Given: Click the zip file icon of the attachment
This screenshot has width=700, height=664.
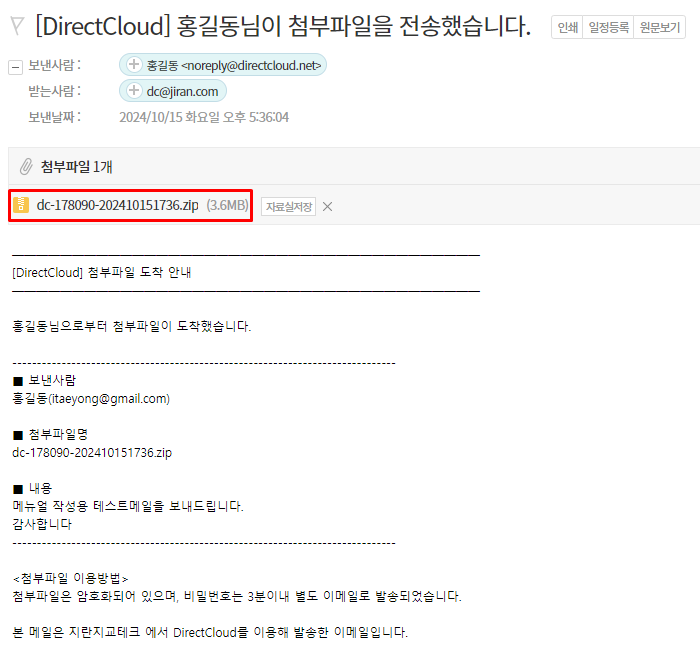Looking at the screenshot, I should tap(21, 206).
